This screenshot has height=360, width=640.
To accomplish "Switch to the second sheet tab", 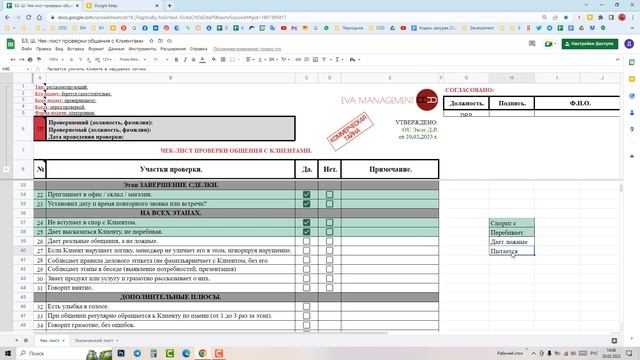I will pos(96,340).
